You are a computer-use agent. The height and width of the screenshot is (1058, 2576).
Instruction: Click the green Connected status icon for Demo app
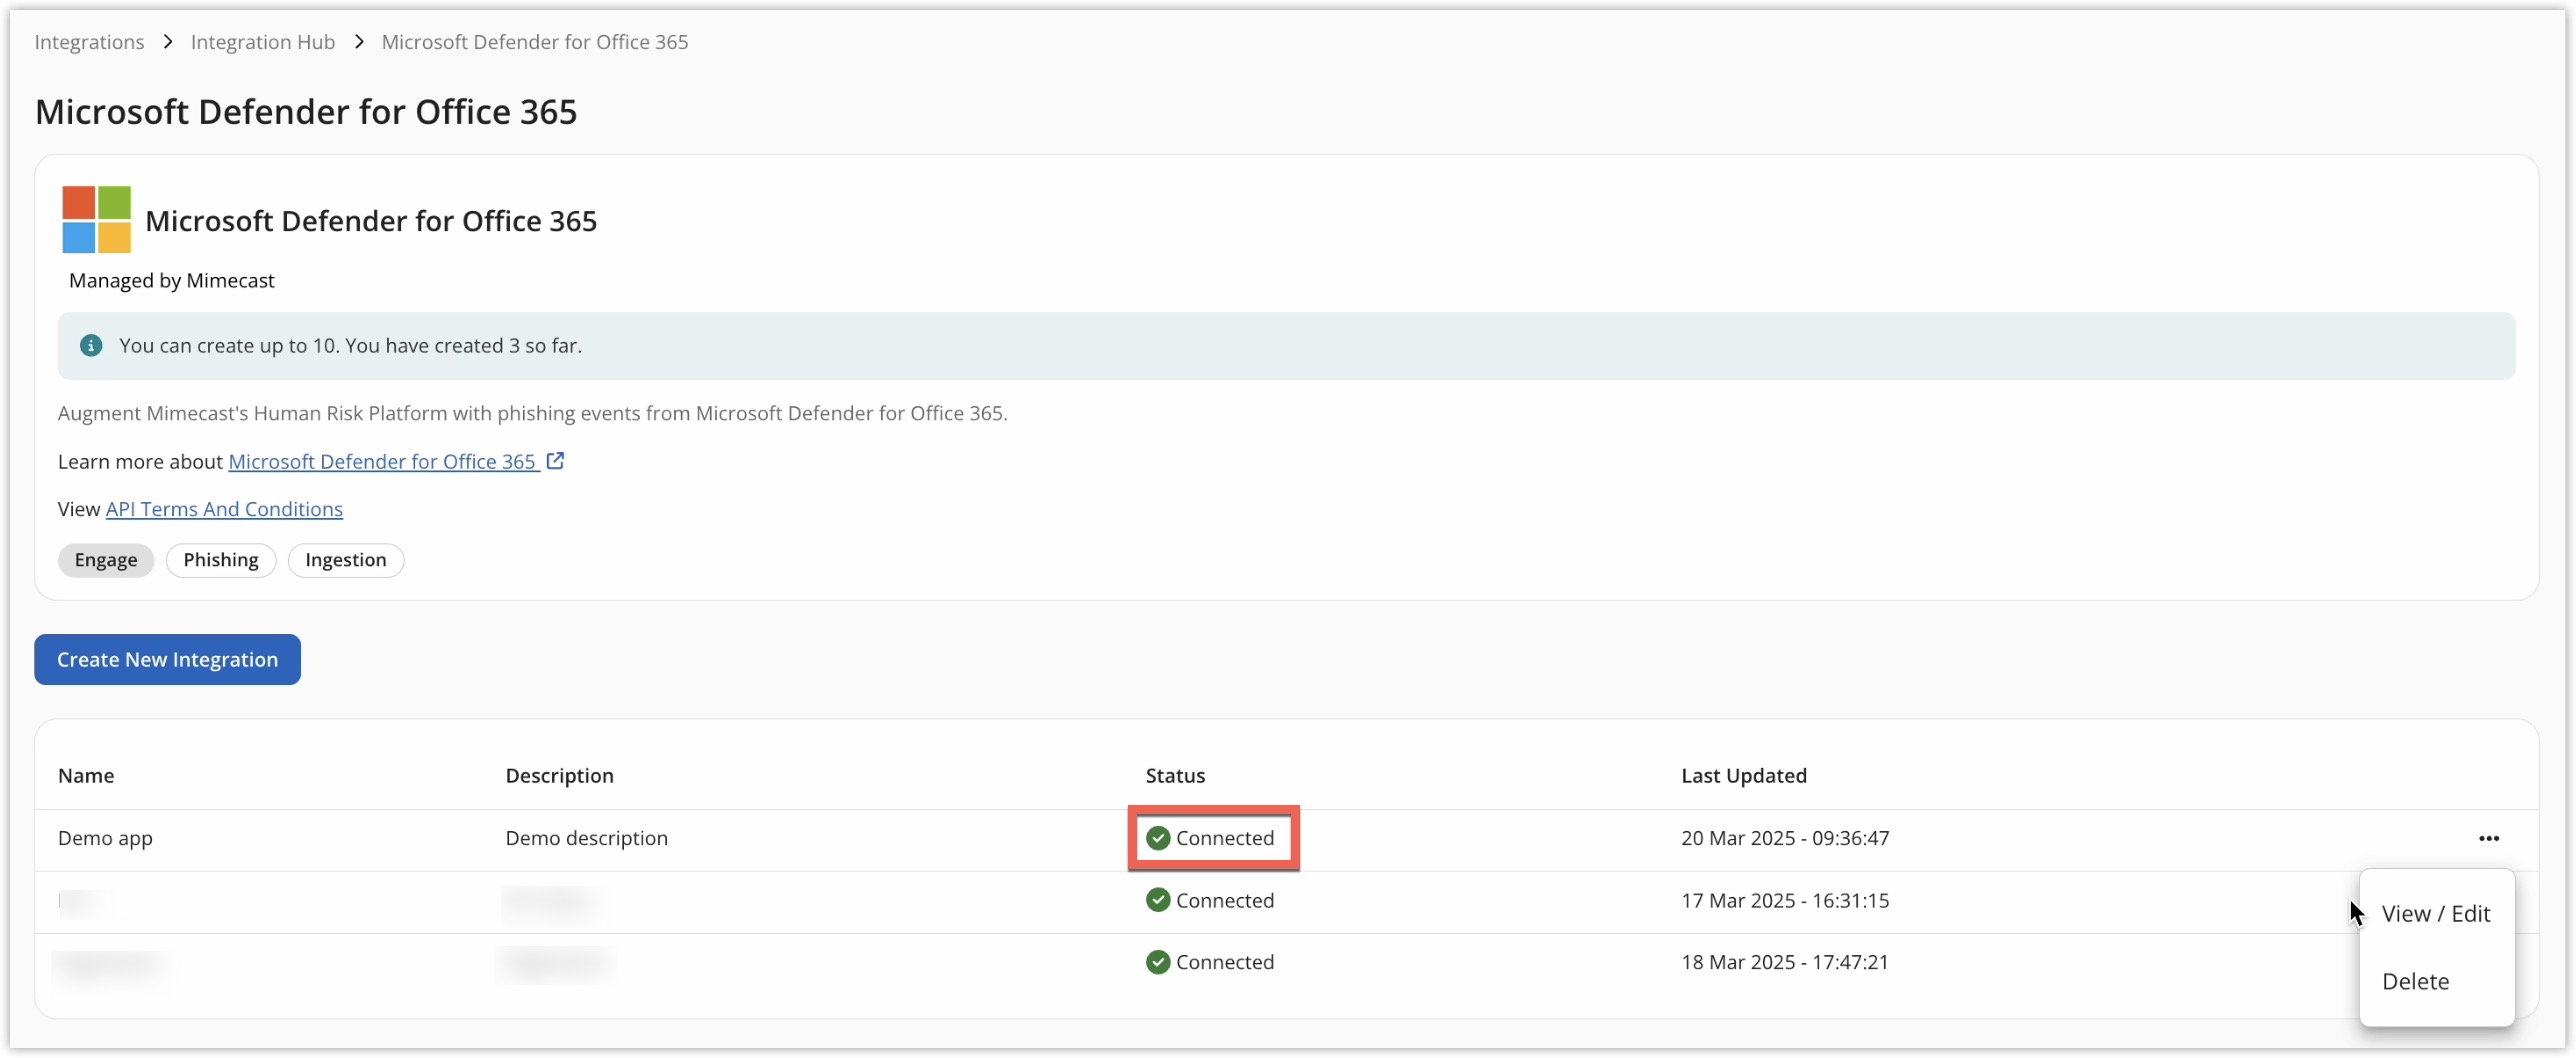[x=1158, y=838]
